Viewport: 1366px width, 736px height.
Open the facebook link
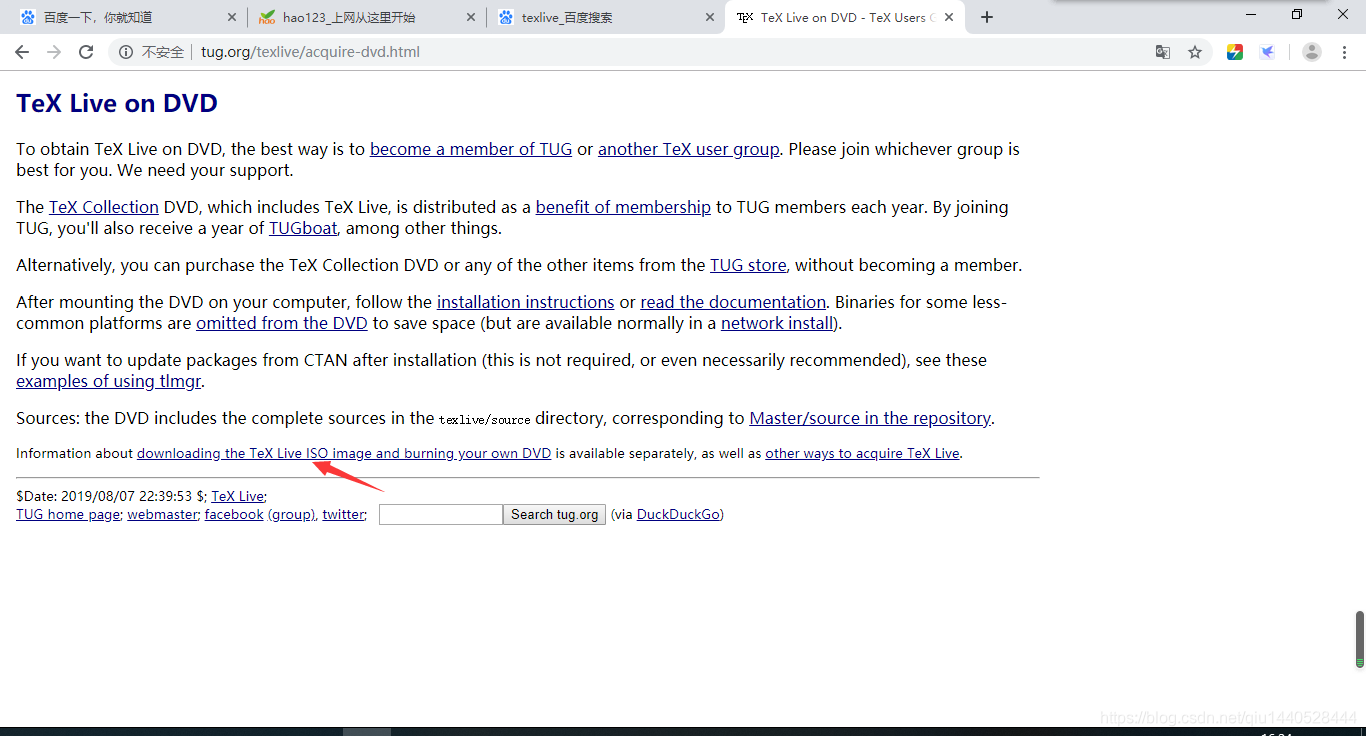click(x=234, y=514)
